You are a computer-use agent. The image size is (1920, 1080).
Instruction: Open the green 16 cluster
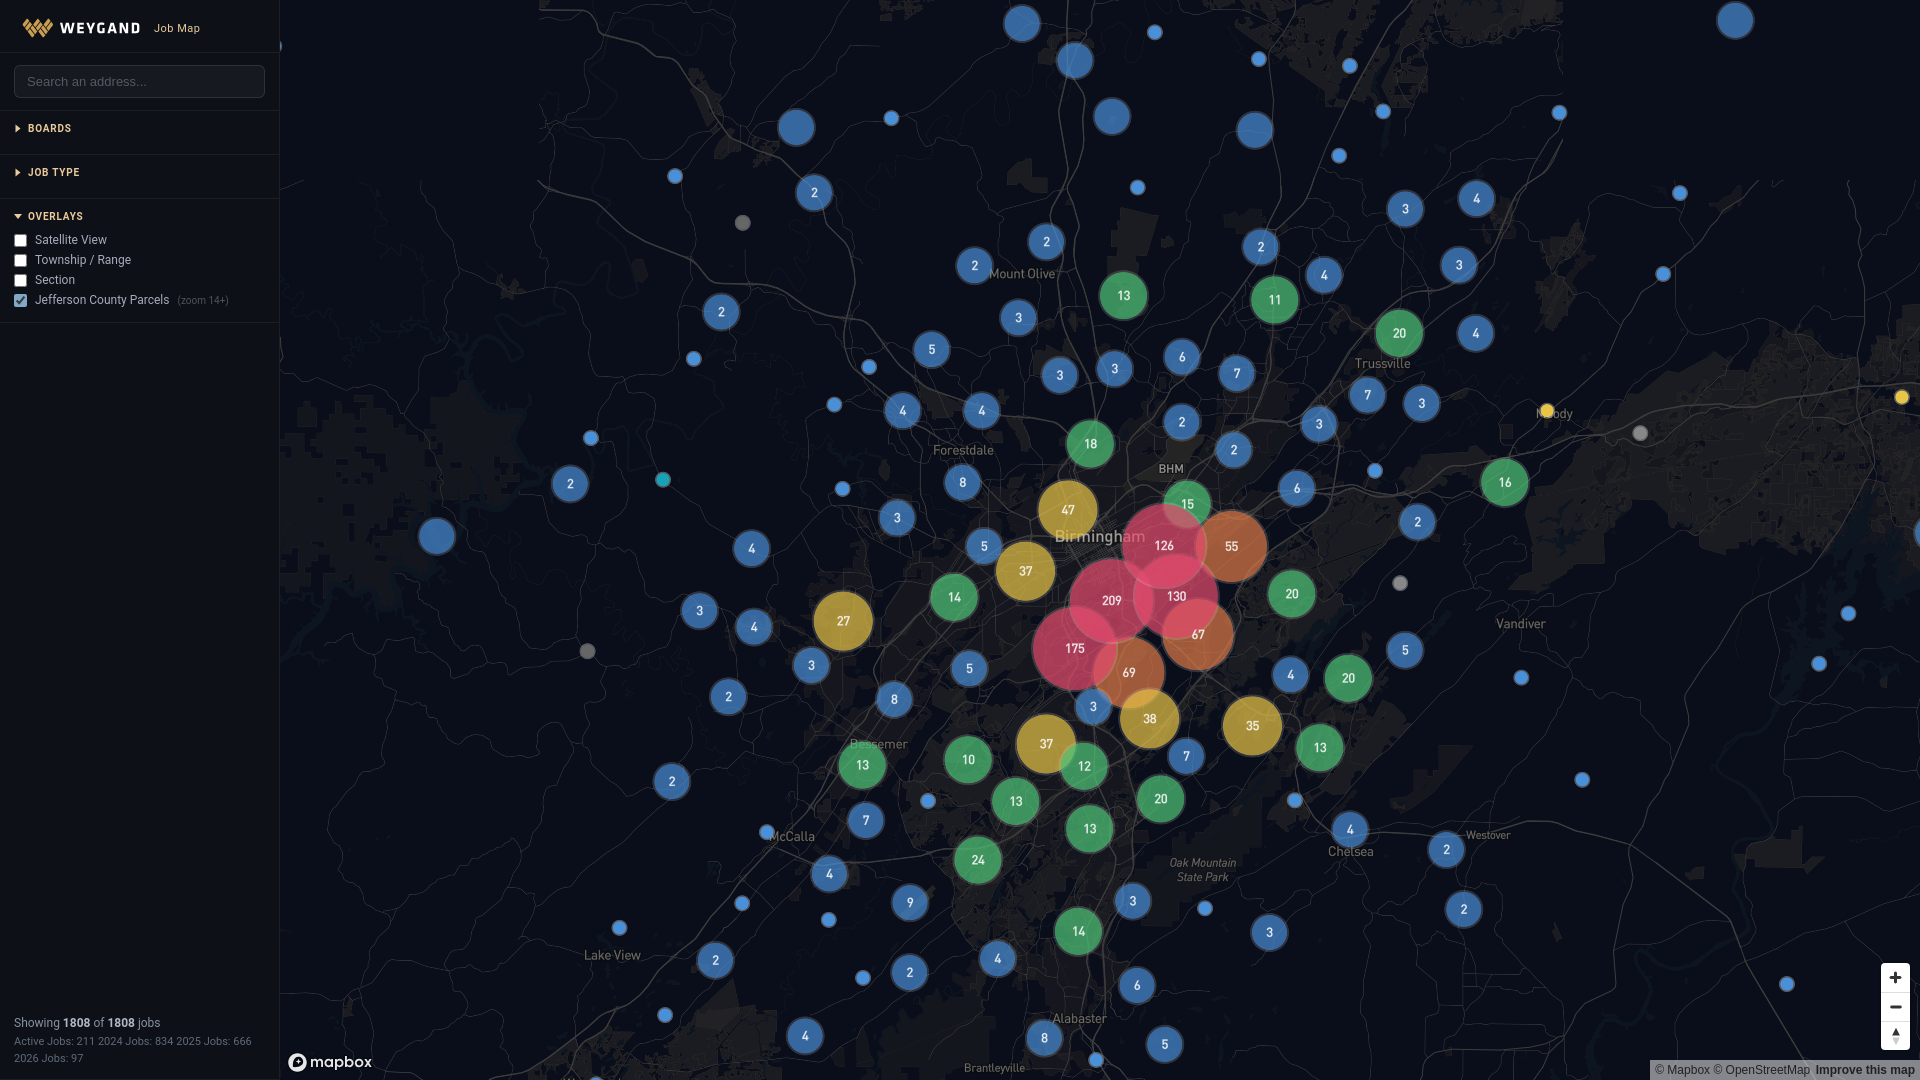[x=1505, y=483]
